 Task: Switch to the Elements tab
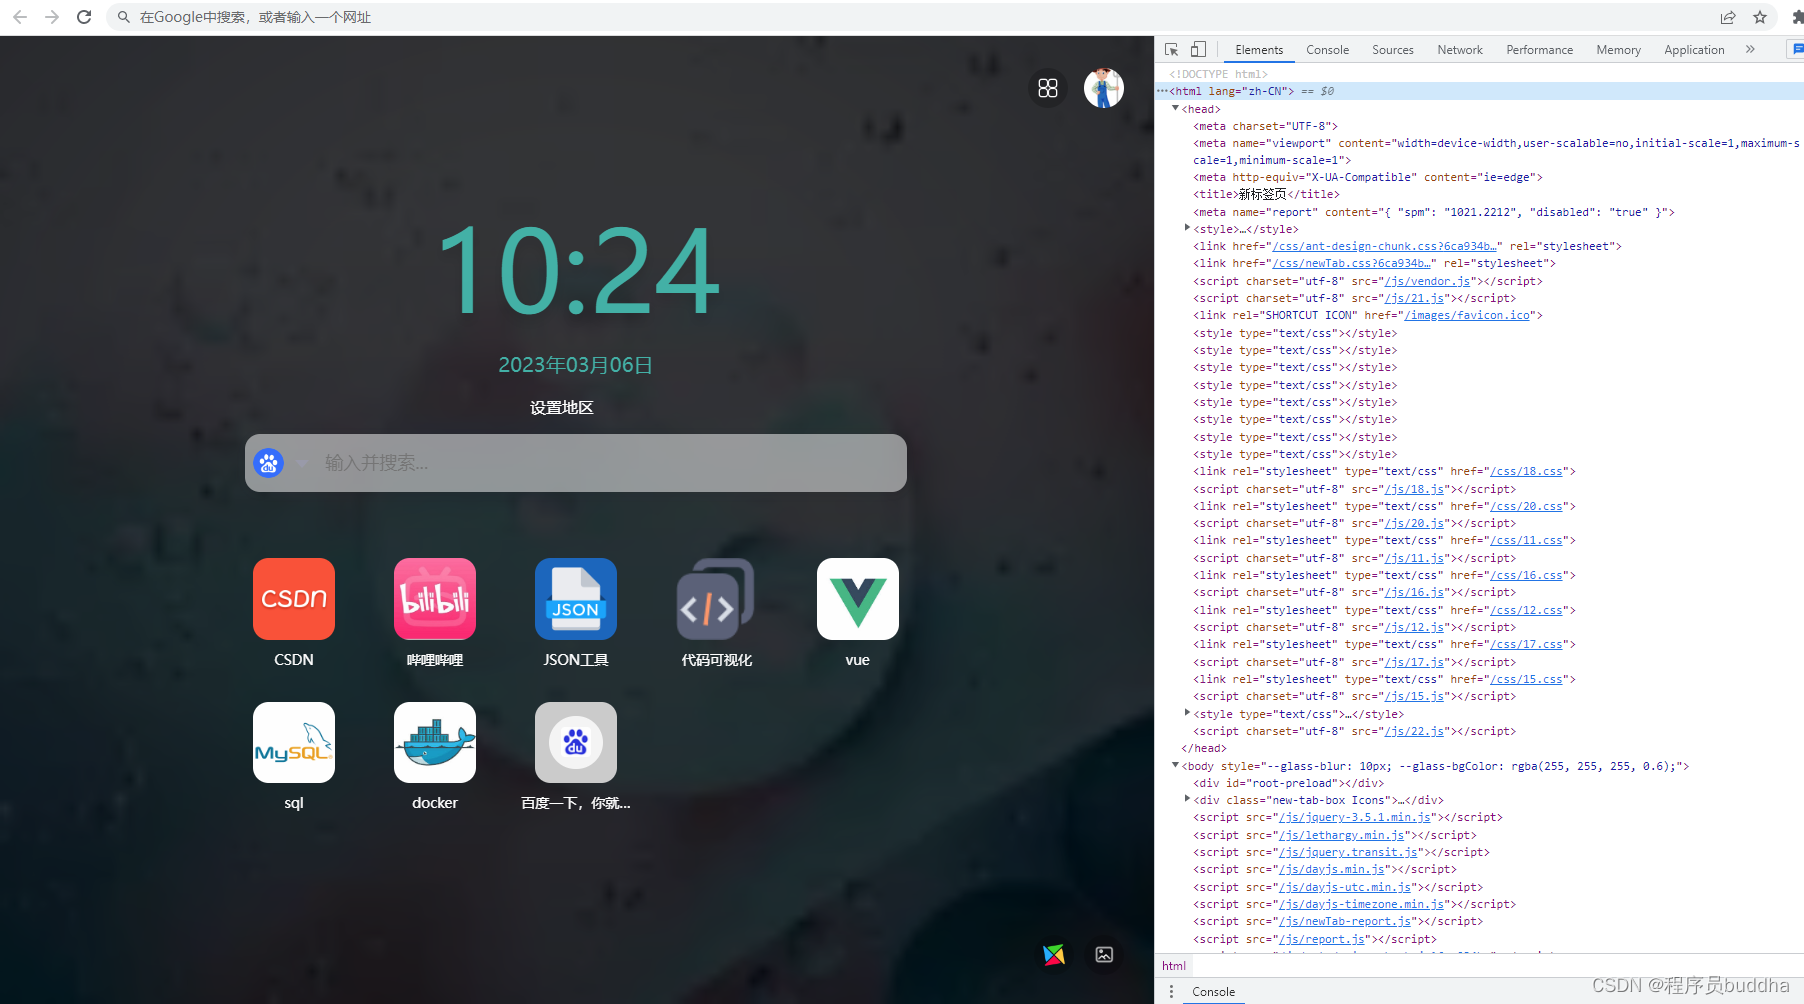tap(1259, 50)
